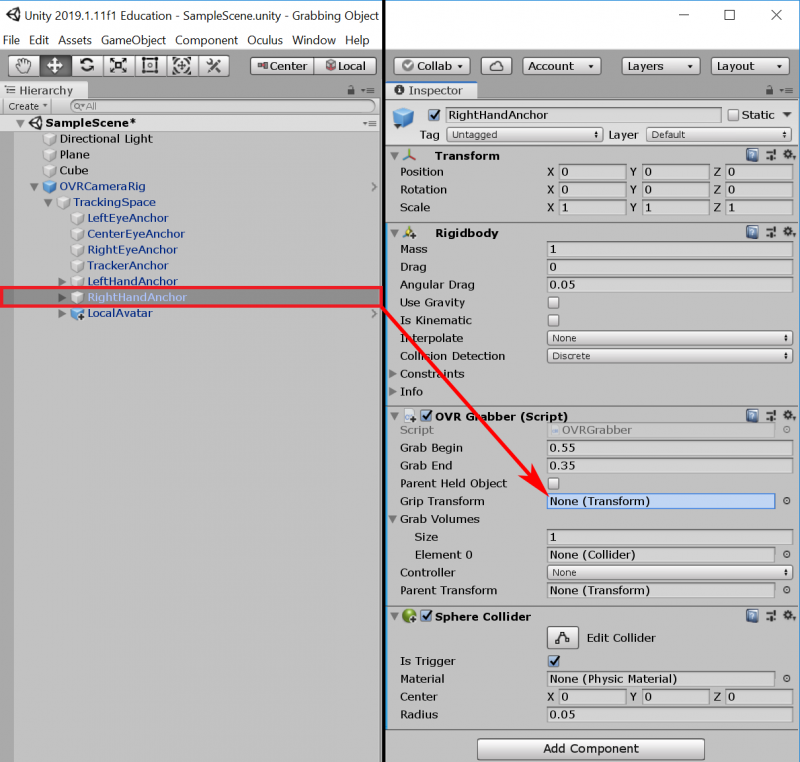Collapse the Grab Volumes list

click(393, 519)
